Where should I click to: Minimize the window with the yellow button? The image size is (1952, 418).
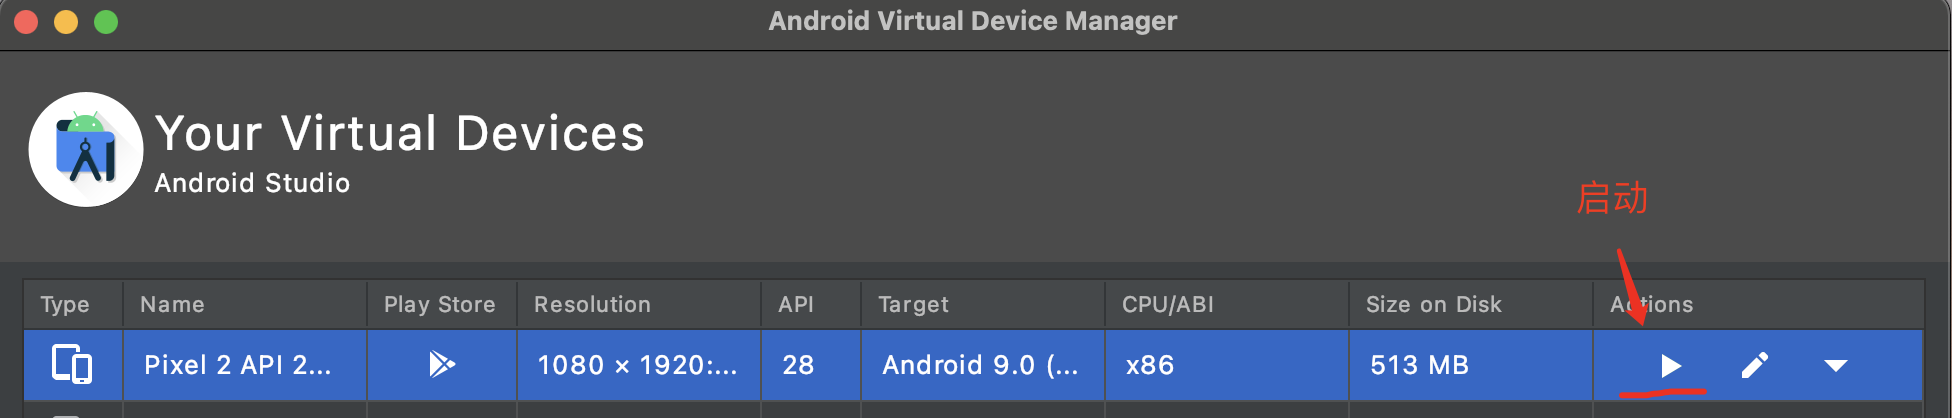66,22
